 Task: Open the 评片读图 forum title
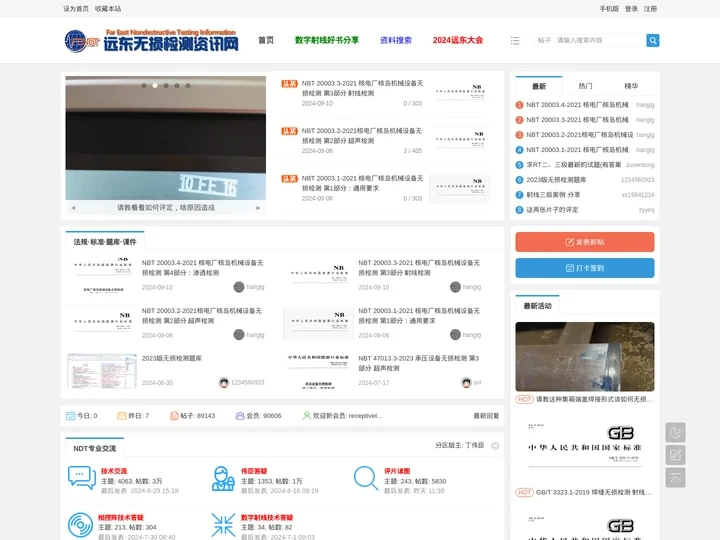[x=397, y=471]
